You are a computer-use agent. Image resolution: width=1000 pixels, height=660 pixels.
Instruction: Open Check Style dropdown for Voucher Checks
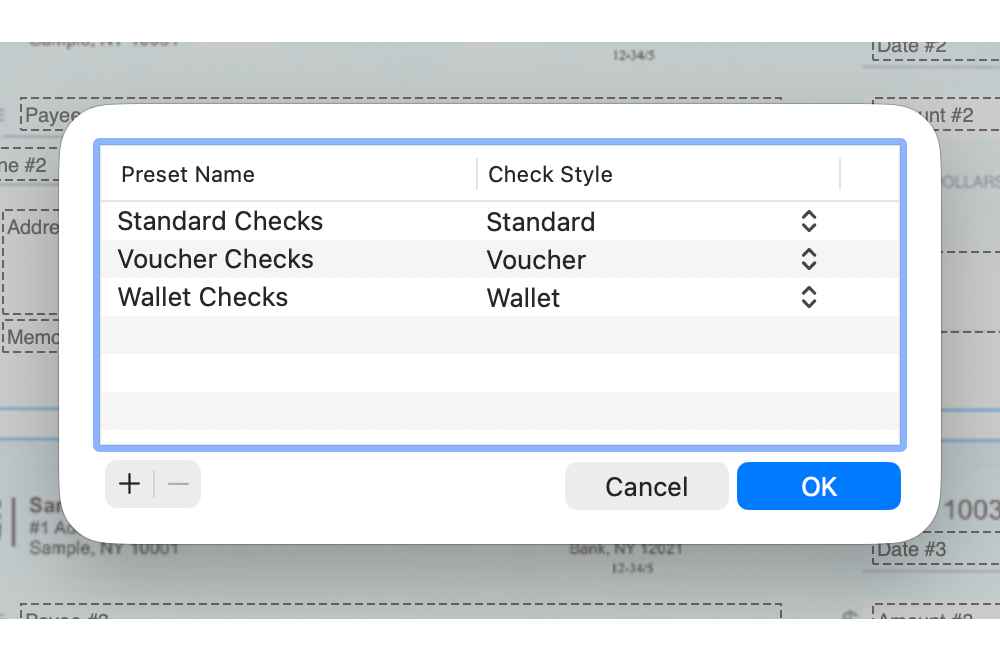click(x=809, y=260)
